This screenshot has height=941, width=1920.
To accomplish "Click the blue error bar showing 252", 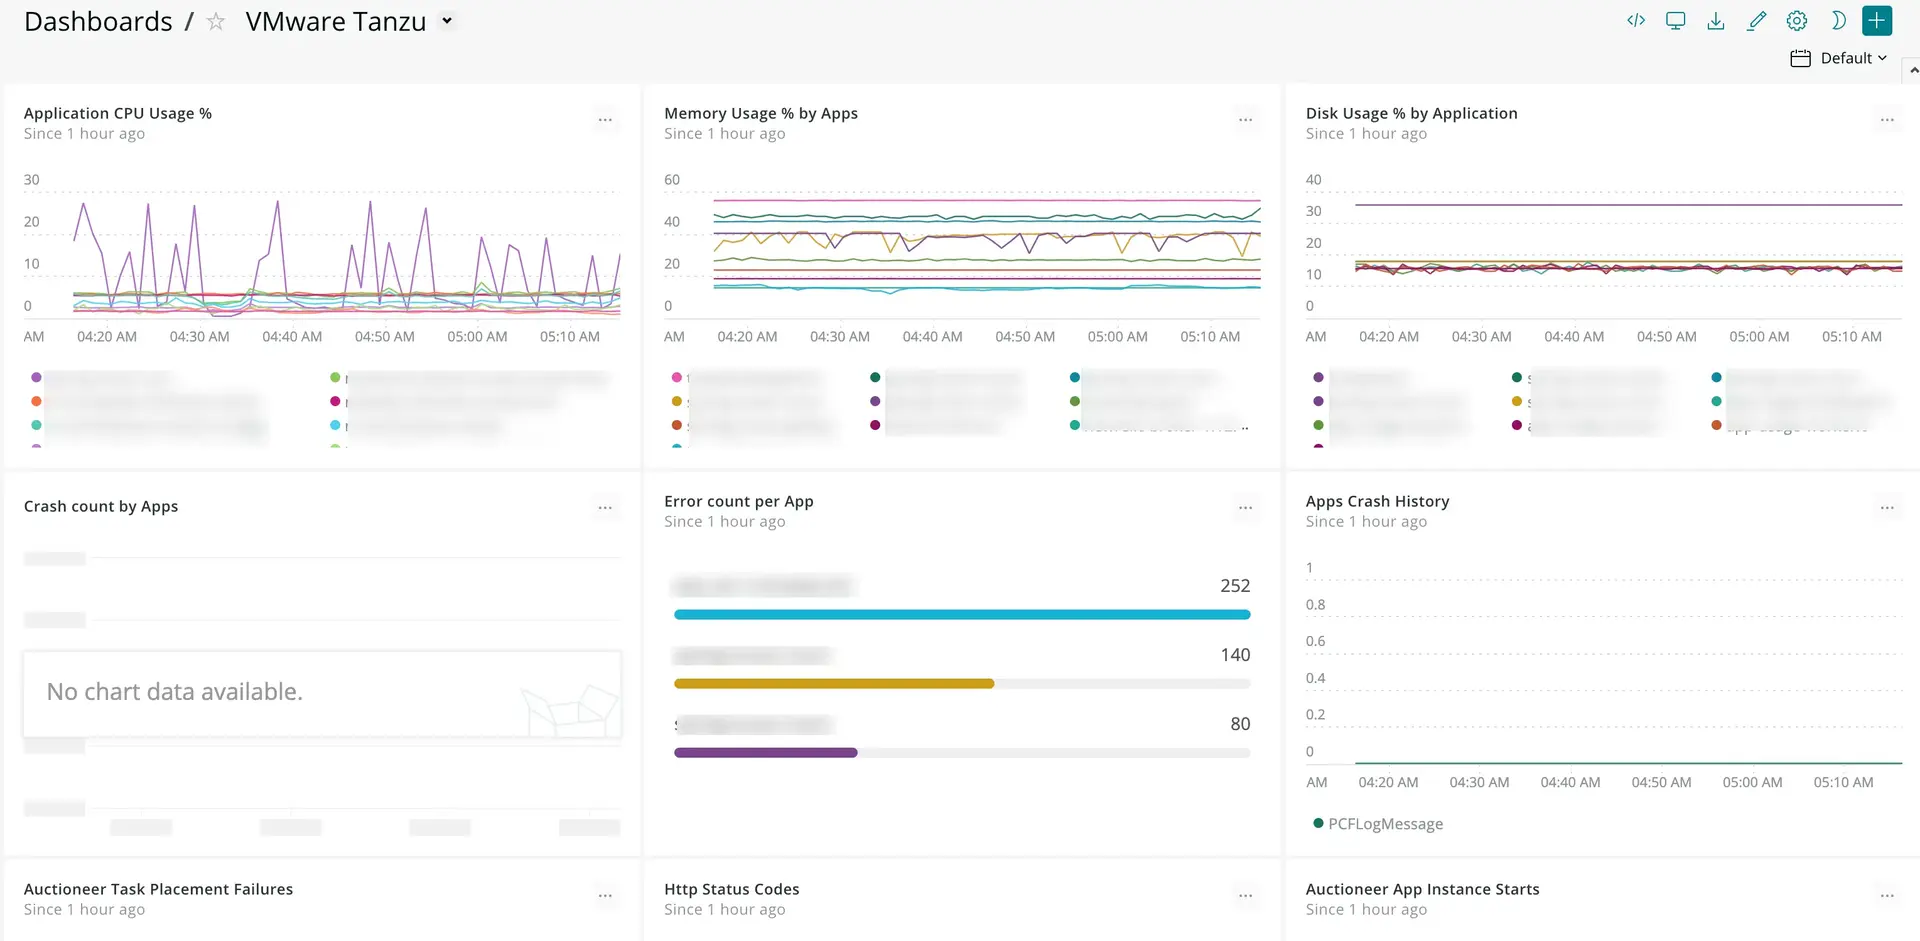I will click(961, 615).
